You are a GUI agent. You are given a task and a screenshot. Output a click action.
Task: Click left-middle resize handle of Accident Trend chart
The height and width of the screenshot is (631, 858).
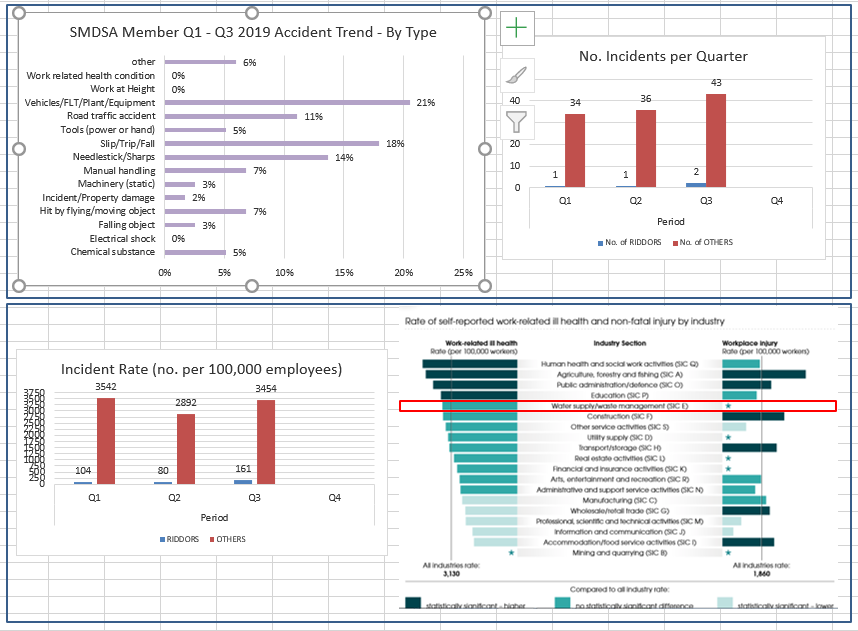tap(17, 149)
